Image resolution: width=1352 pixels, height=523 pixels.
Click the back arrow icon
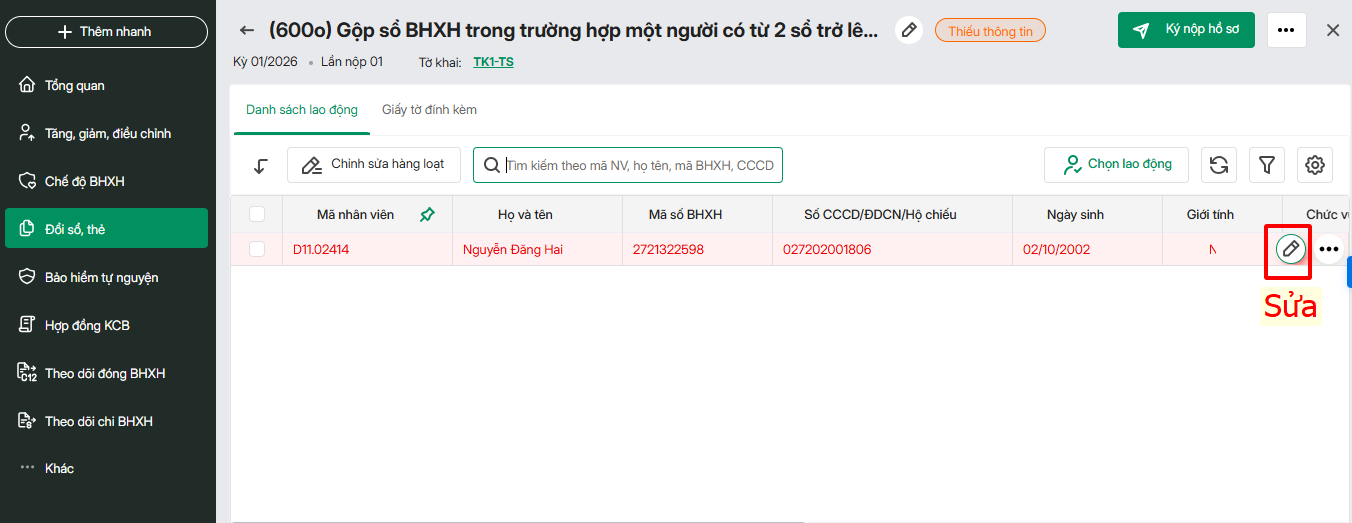click(x=247, y=31)
